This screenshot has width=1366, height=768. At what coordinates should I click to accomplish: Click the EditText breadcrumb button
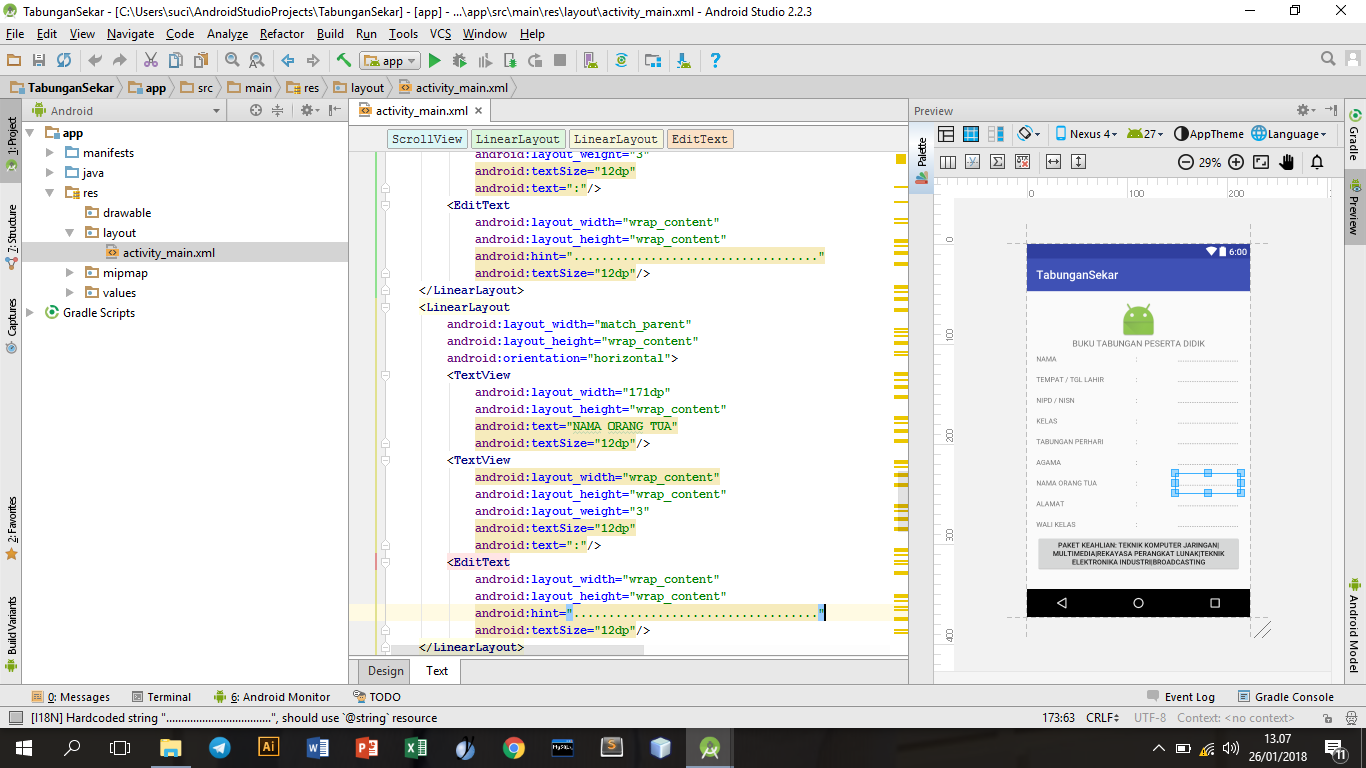pyautogui.click(x=699, y=139)
